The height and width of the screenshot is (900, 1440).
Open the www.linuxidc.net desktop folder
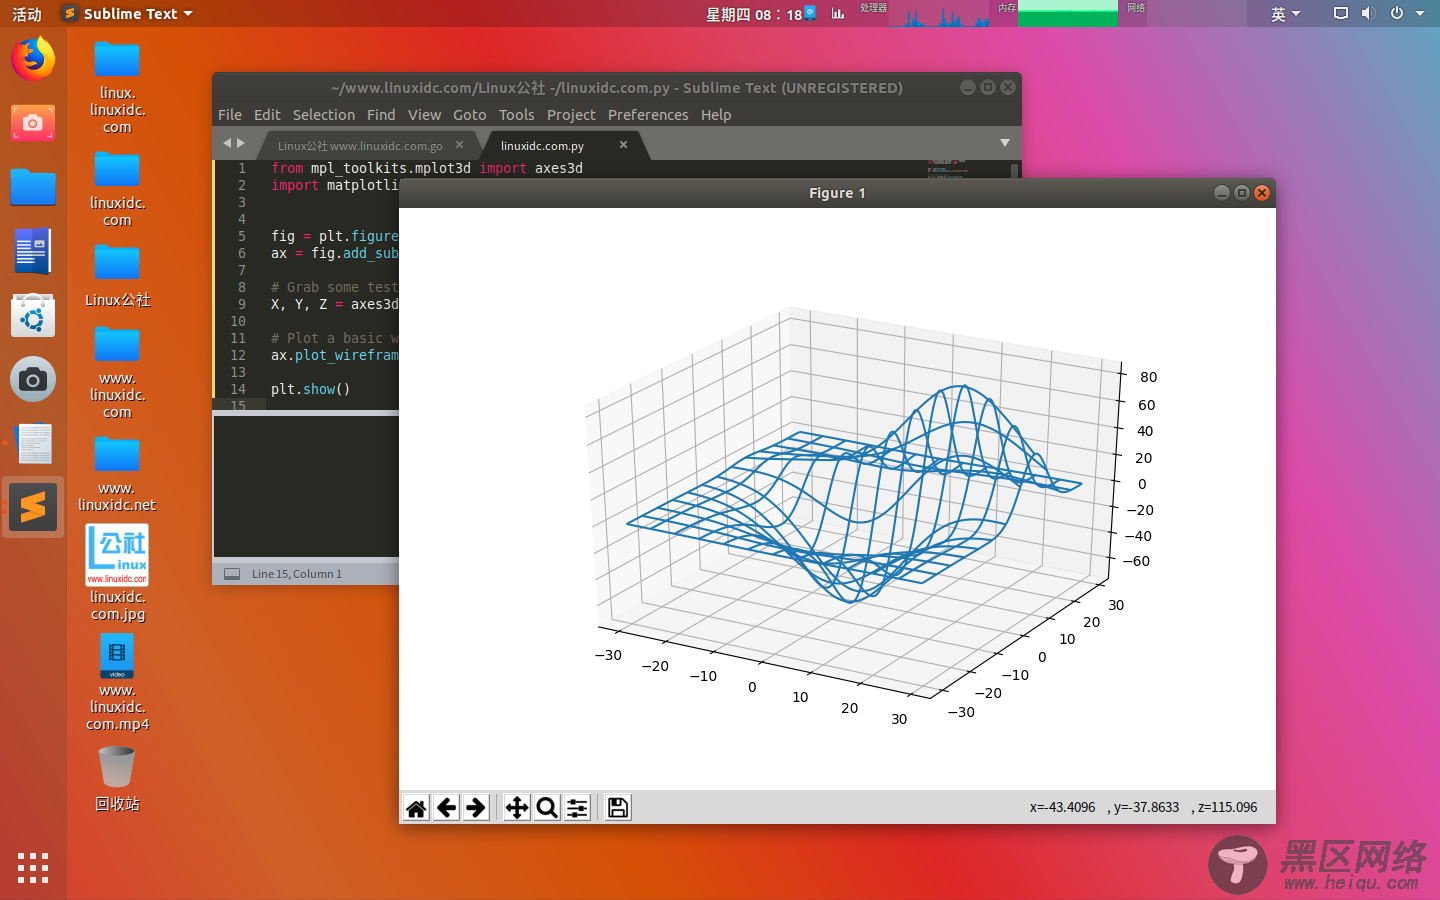pos(117,474)
